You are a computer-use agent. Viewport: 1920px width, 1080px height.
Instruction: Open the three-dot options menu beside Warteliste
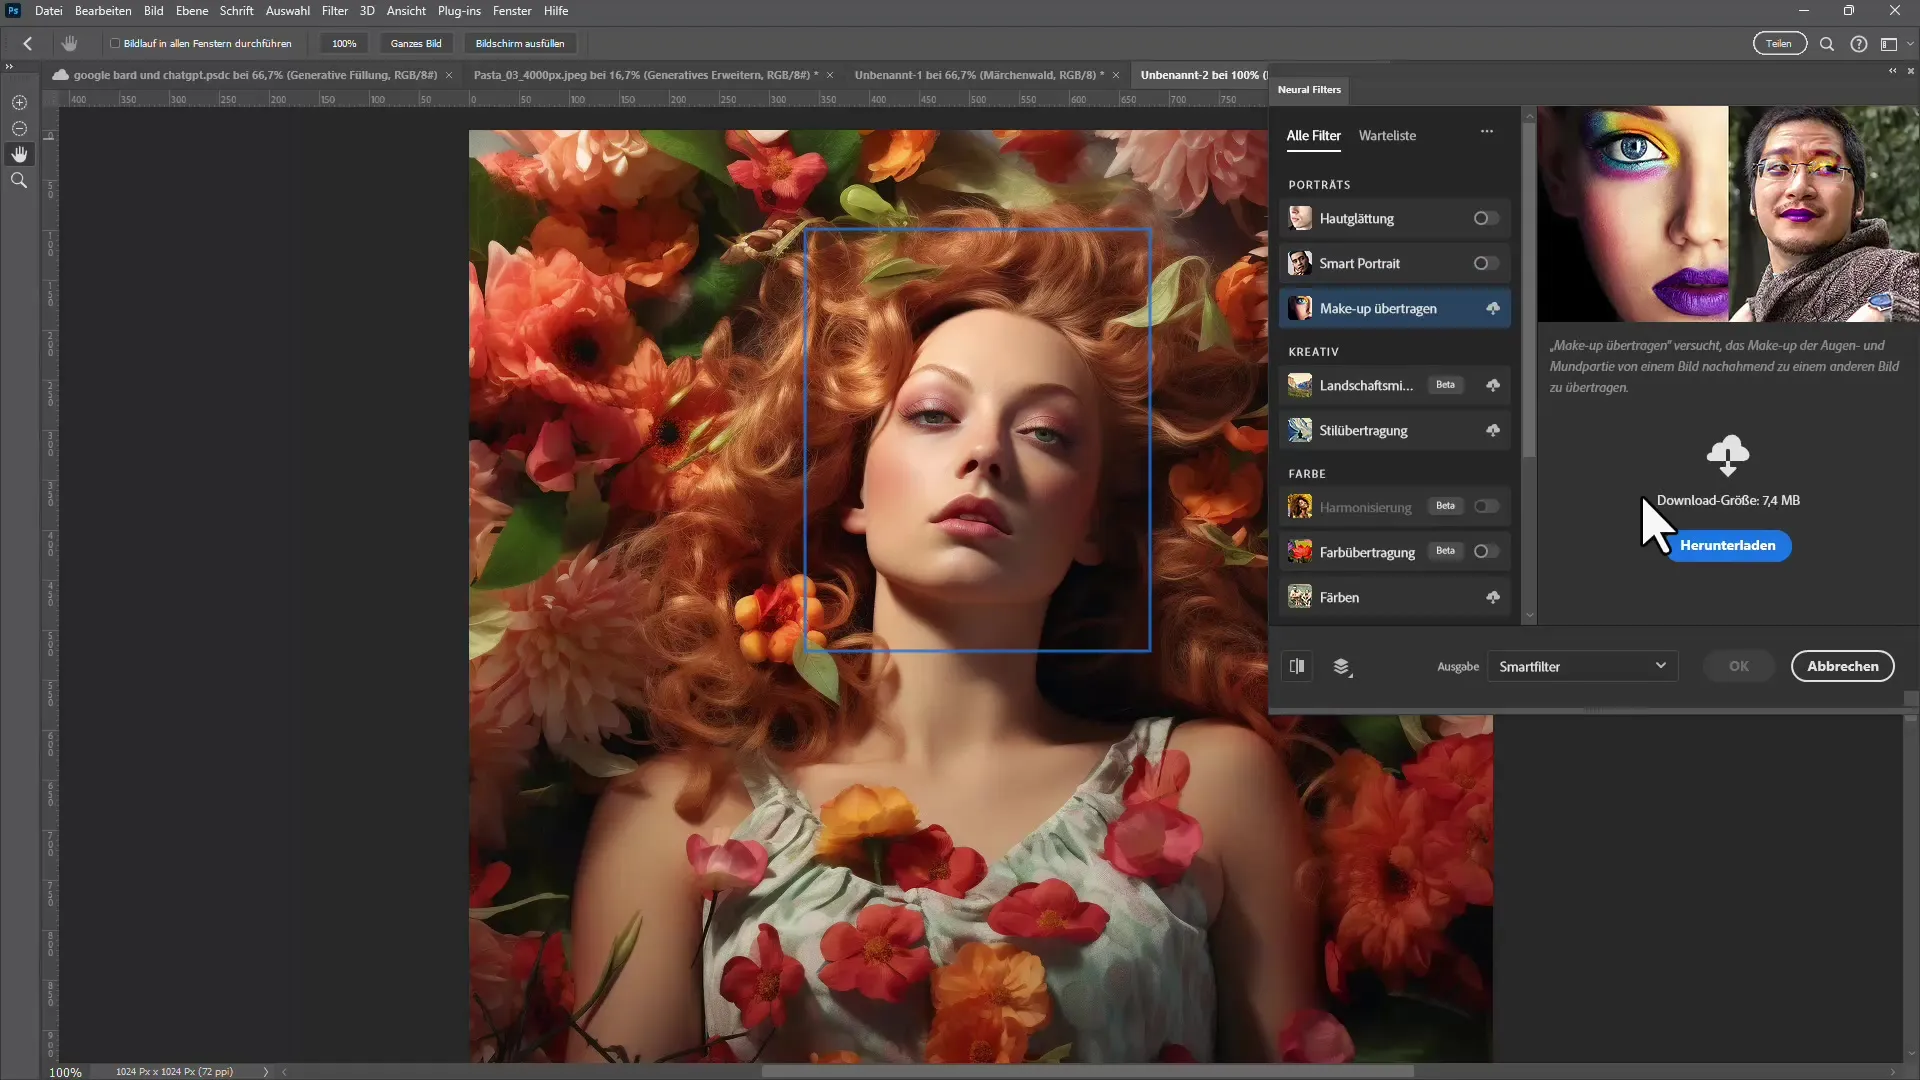pyautogui.click(x=1487, y=132)
